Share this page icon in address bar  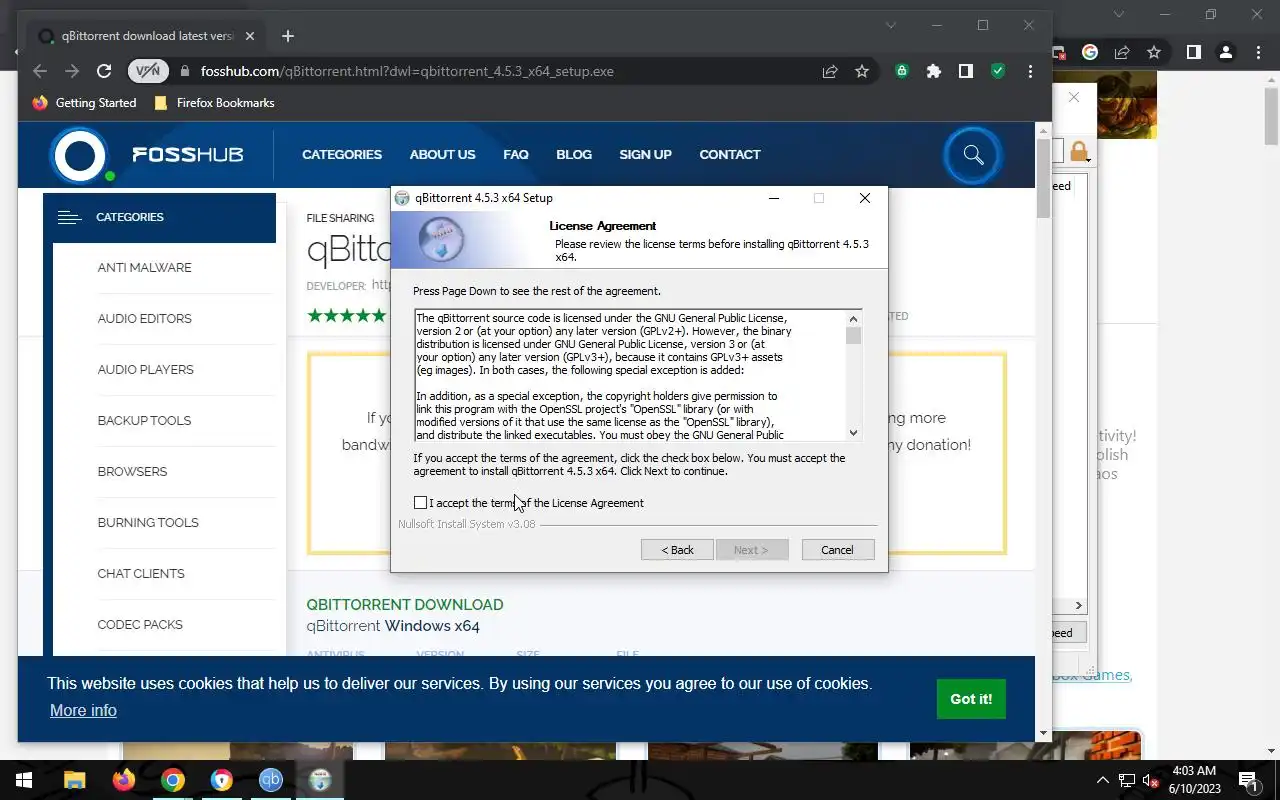point(830,71)
